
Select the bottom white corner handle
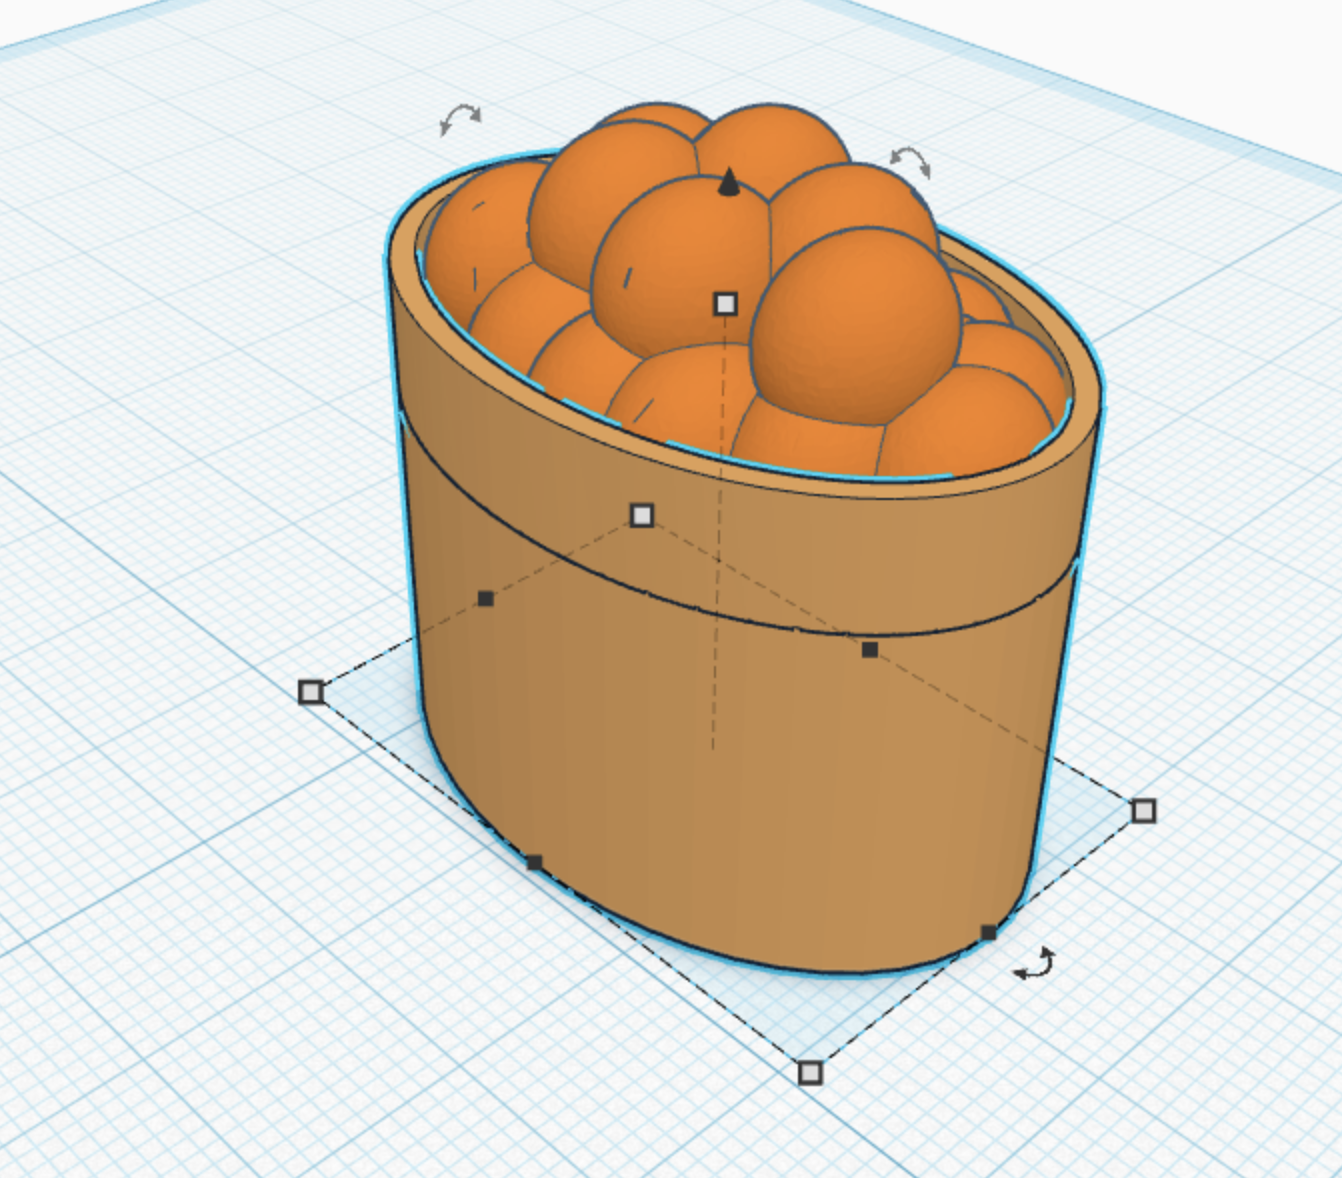810,1073
